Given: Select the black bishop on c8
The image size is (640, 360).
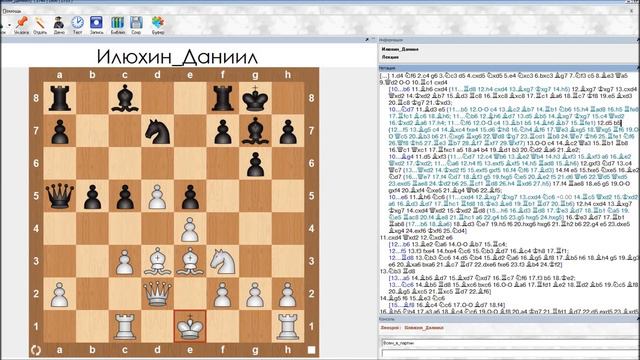Looking at the screenshot, I should [x=125, y=98].
